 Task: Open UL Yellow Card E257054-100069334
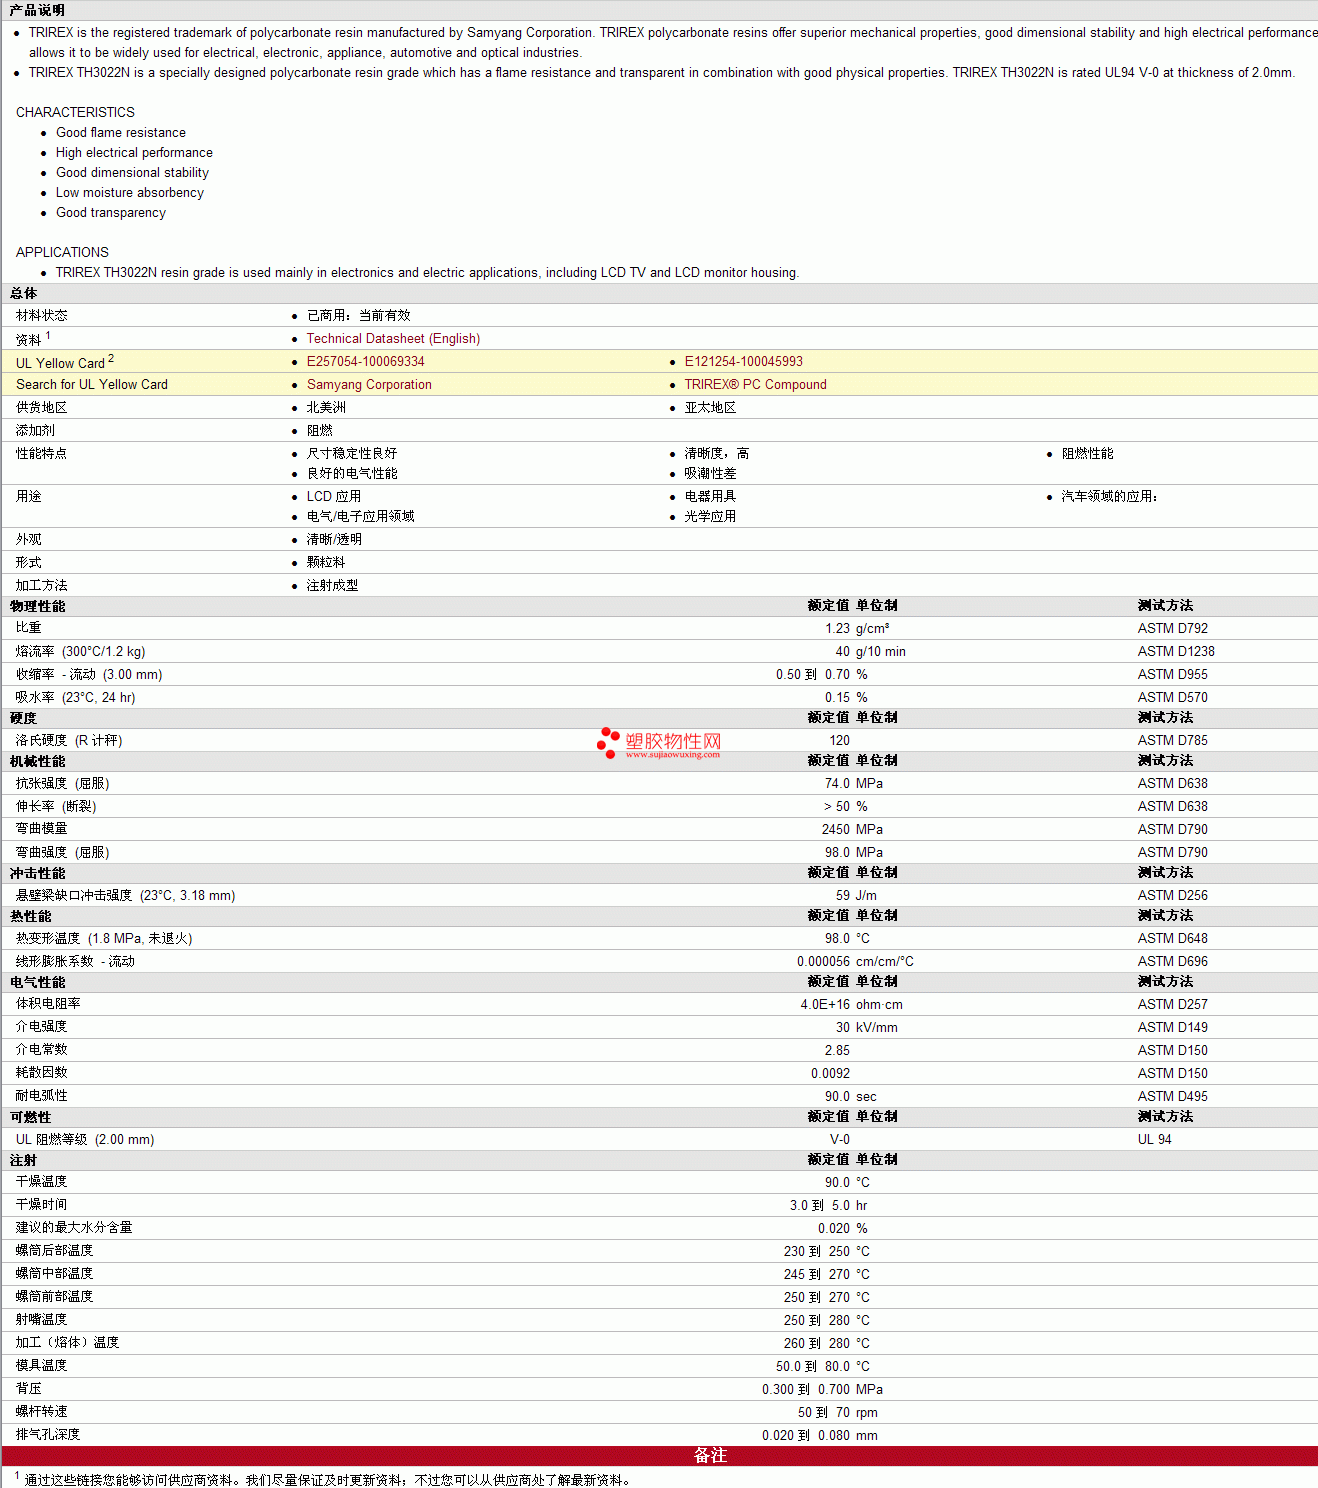coord(366,362)
